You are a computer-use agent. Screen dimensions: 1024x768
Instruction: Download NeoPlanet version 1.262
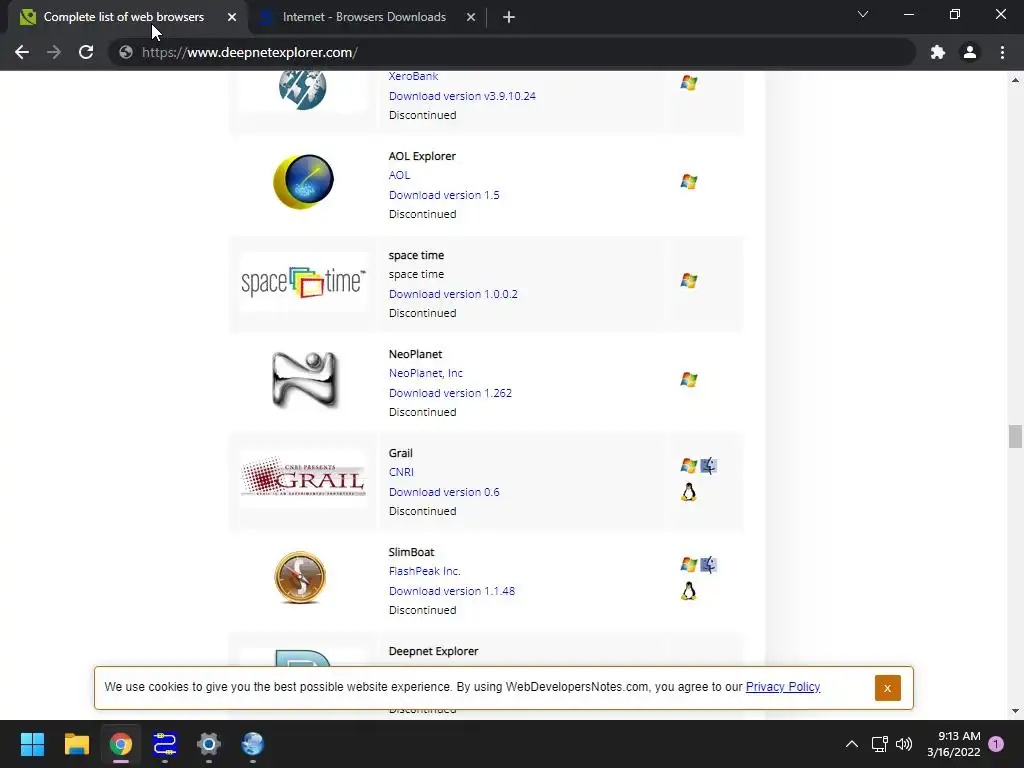[x=451, y=393]
